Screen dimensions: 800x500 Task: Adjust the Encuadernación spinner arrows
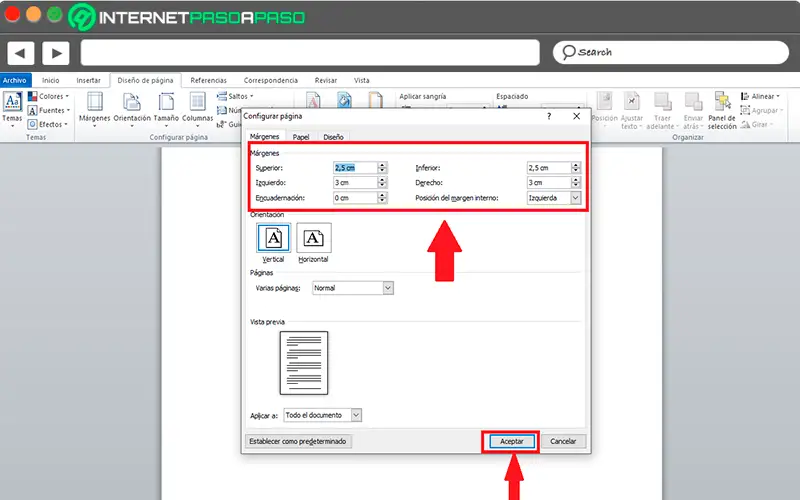(x=382, y=197)
